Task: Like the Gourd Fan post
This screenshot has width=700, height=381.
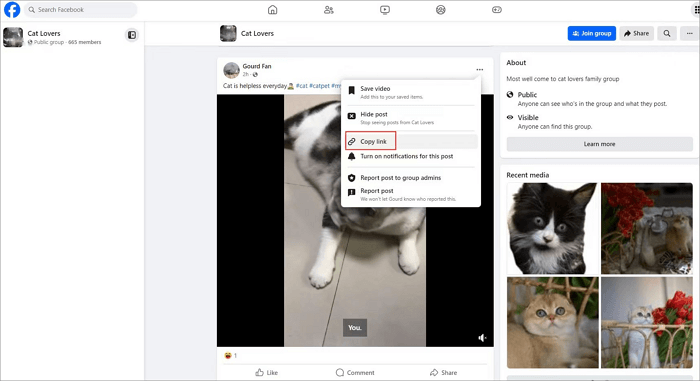Action: pos(267,373)
